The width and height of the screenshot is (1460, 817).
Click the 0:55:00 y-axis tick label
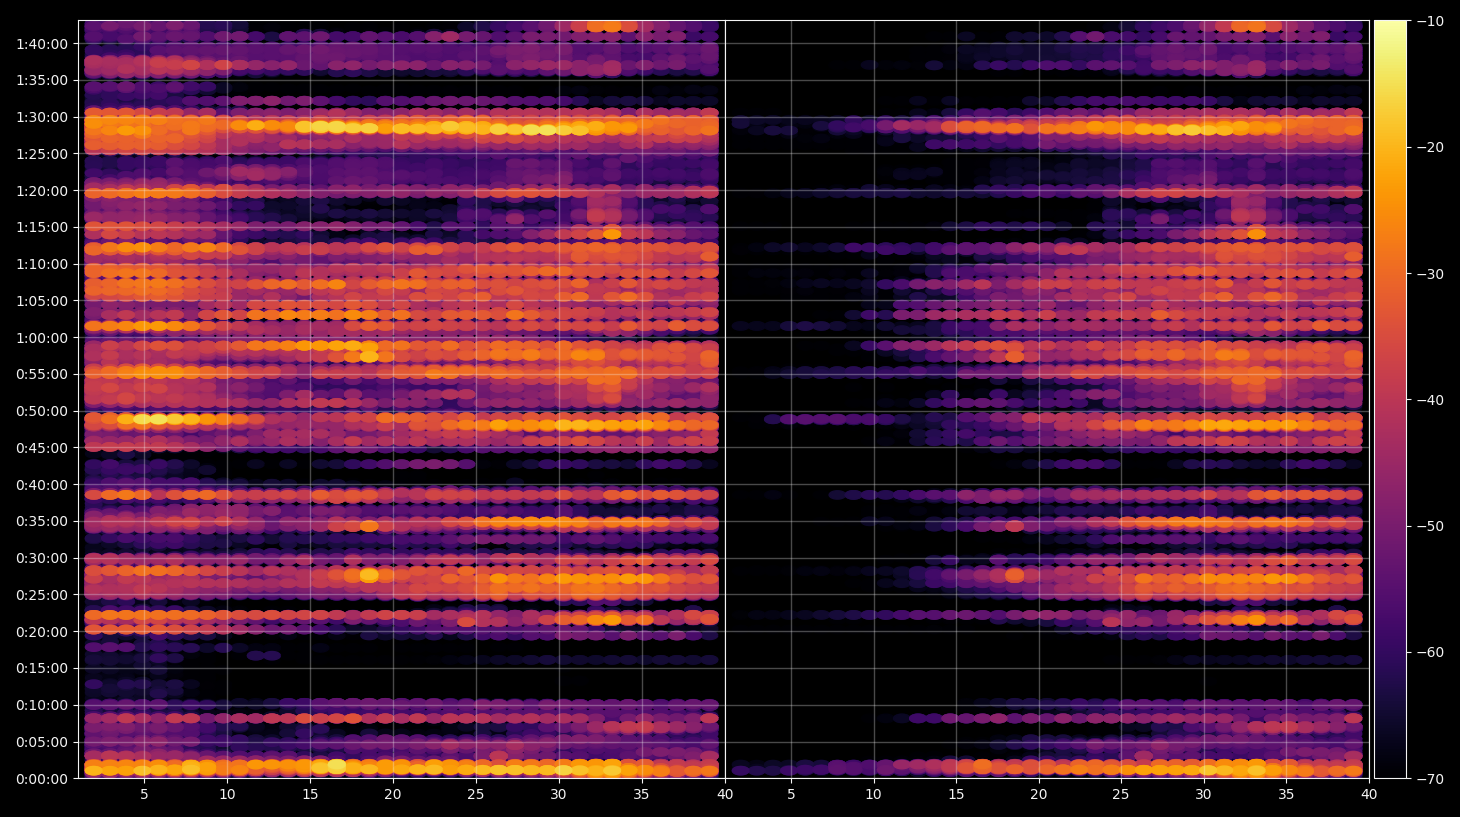(x=42, y=374)
